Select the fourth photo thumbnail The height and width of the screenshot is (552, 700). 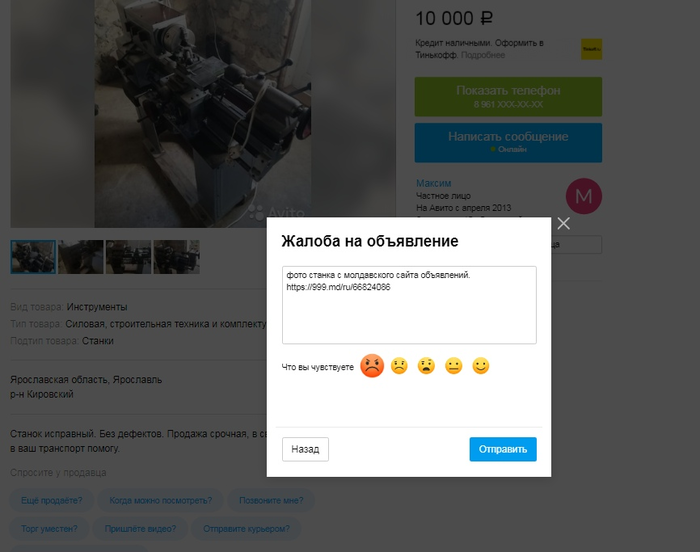pyautogui.click(x=176, y=257)
